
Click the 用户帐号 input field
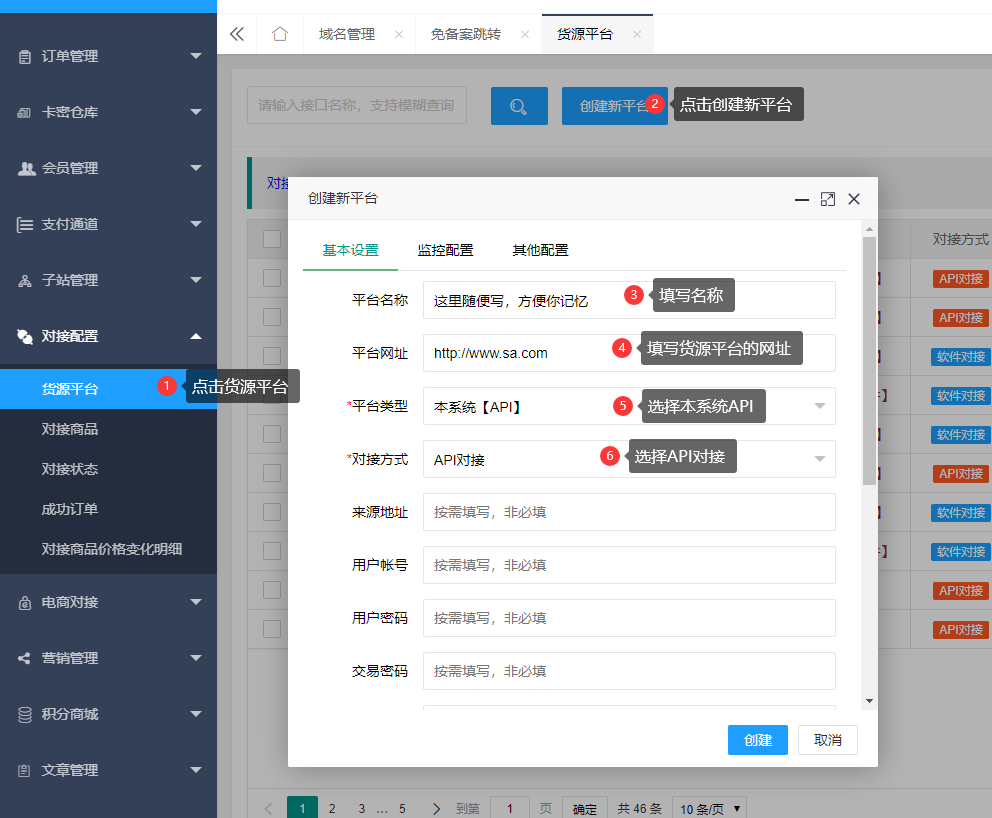pyautogui.click(x=629, y=565)
